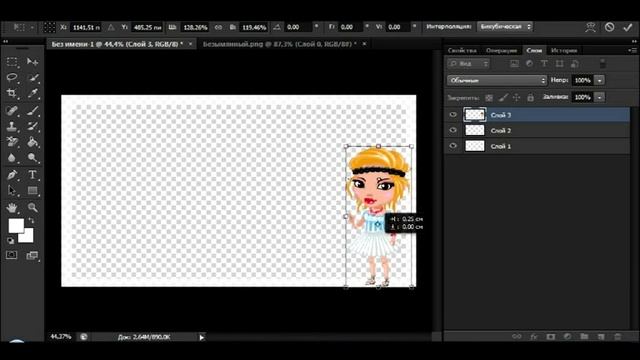Select the Move tool
Viewport: 640px width, 360px height.
coord(32,62)
